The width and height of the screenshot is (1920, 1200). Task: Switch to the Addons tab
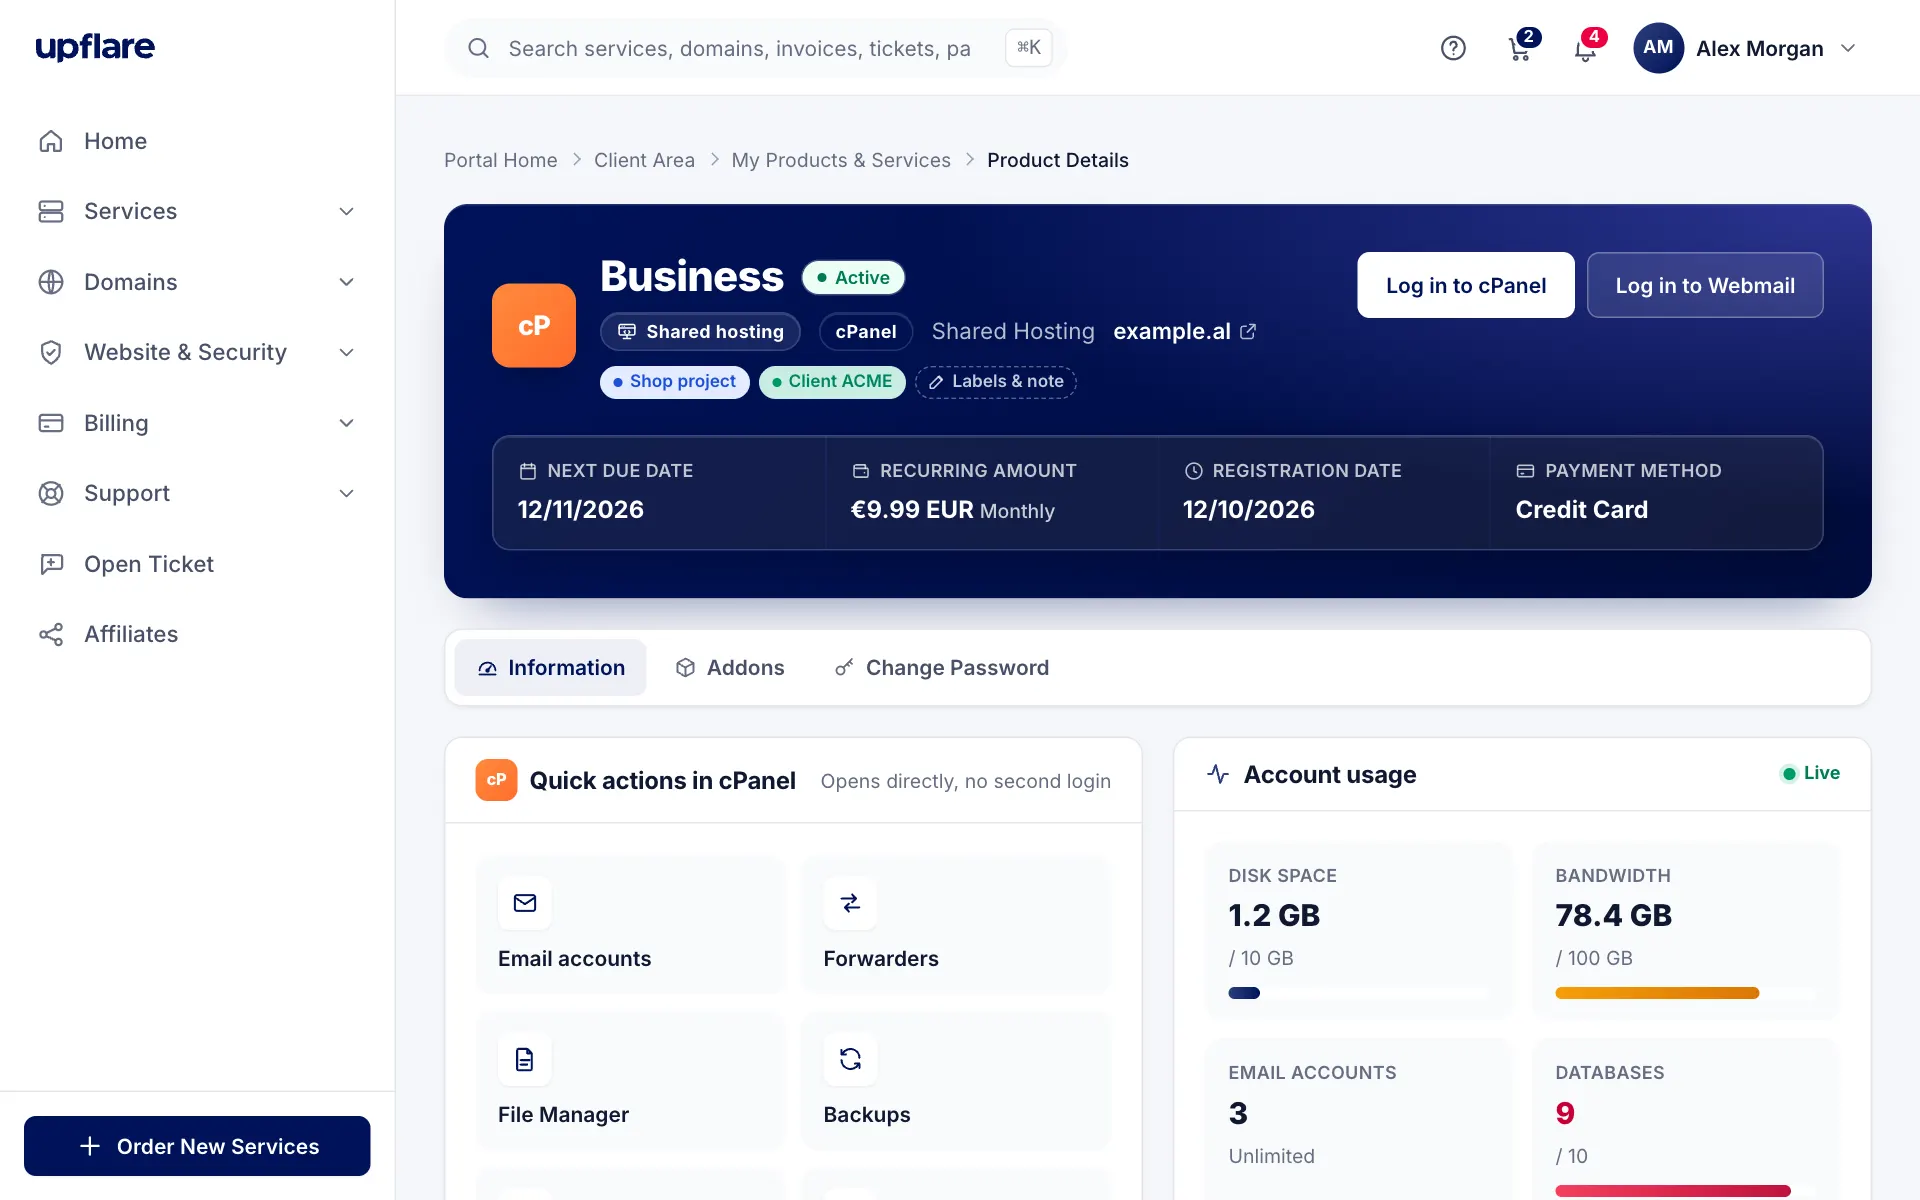[x=730, y=667]
